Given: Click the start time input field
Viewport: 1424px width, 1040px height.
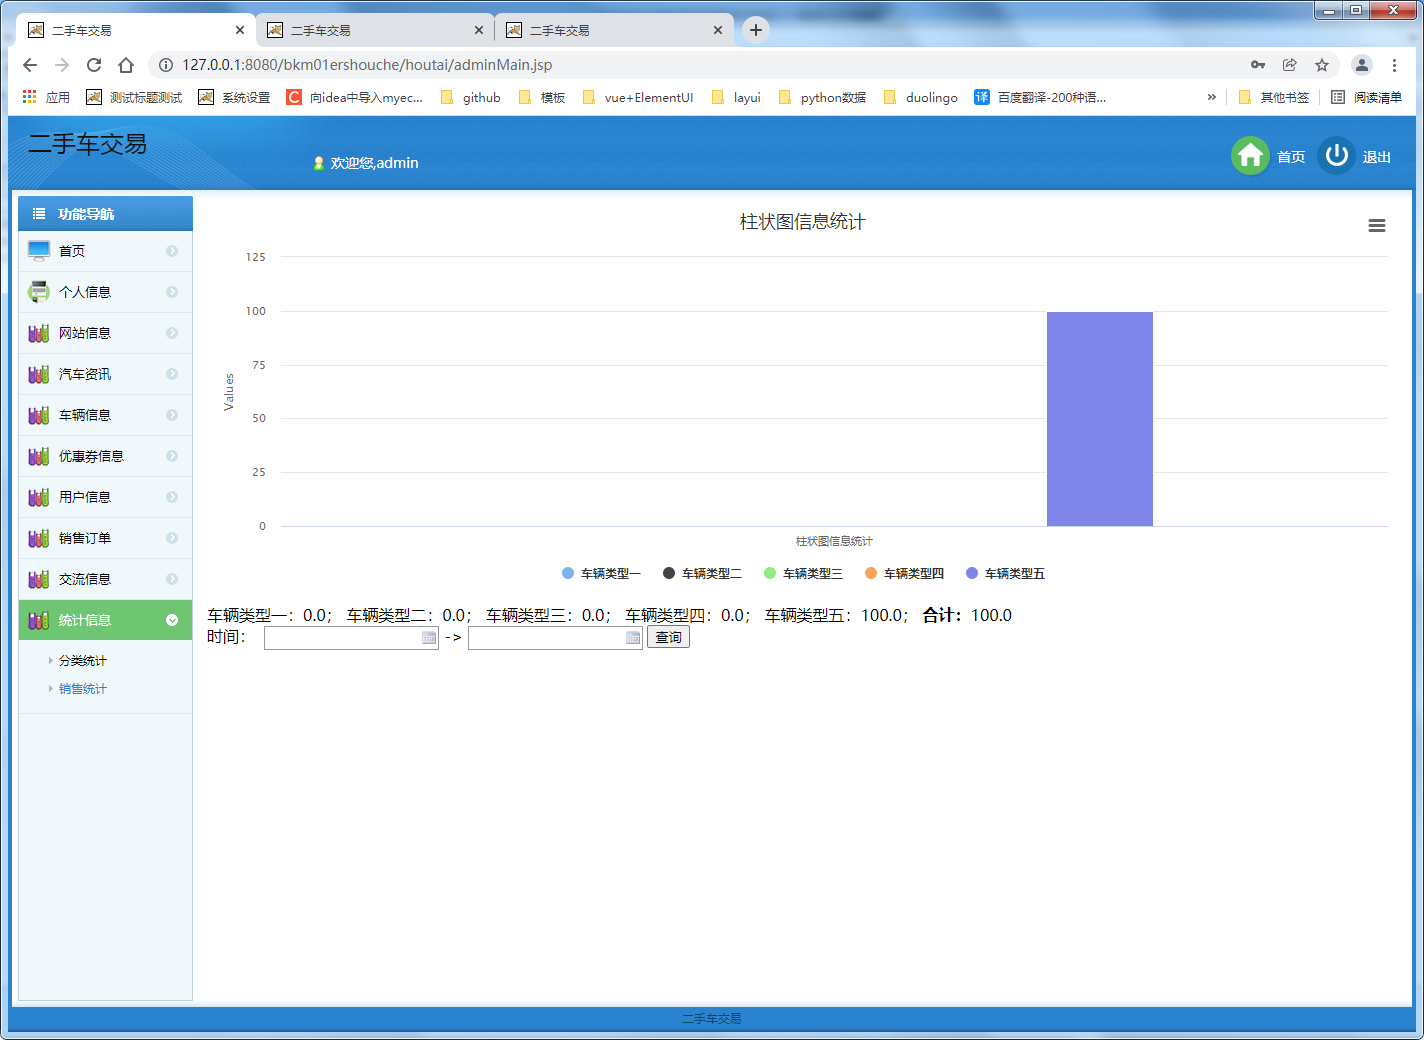Looking at the screenshot, I should 351,638.
